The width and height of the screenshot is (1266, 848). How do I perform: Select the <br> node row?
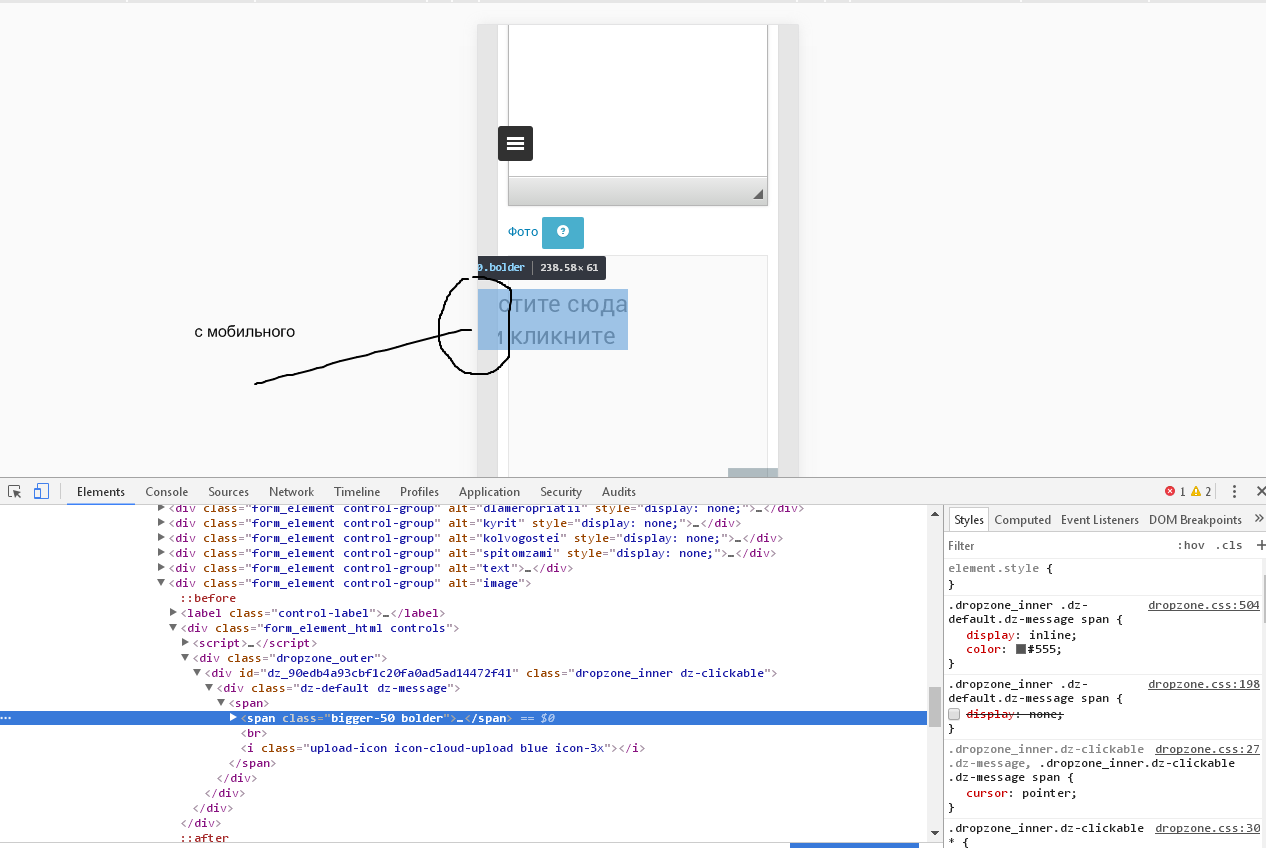point(253,733)
